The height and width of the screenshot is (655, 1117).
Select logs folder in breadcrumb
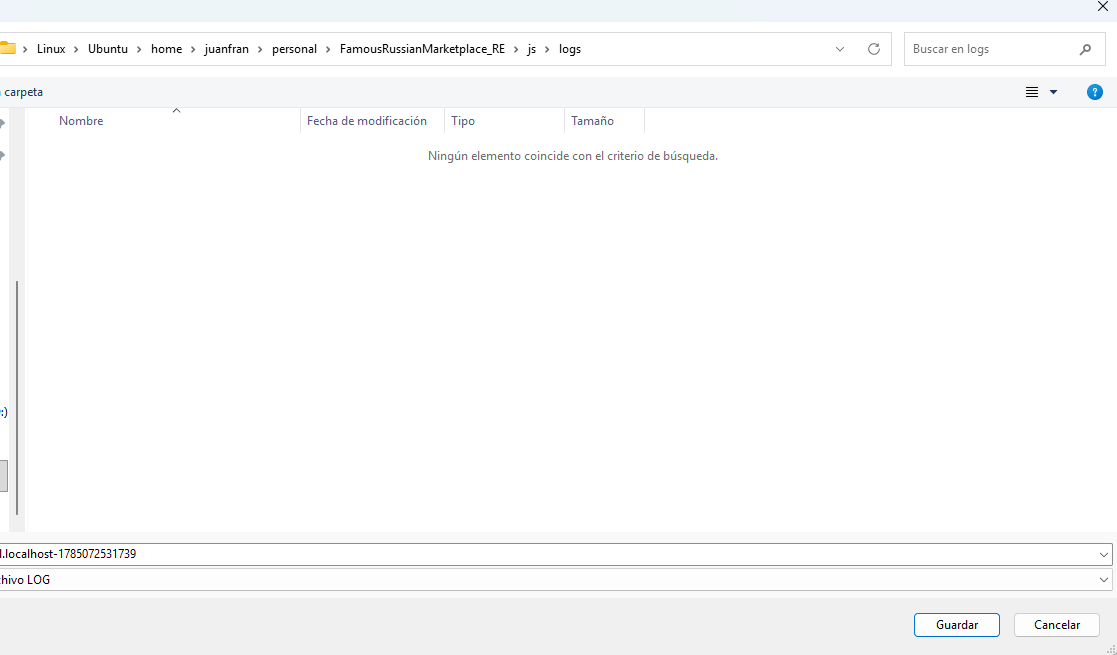[x=570, y=49]
